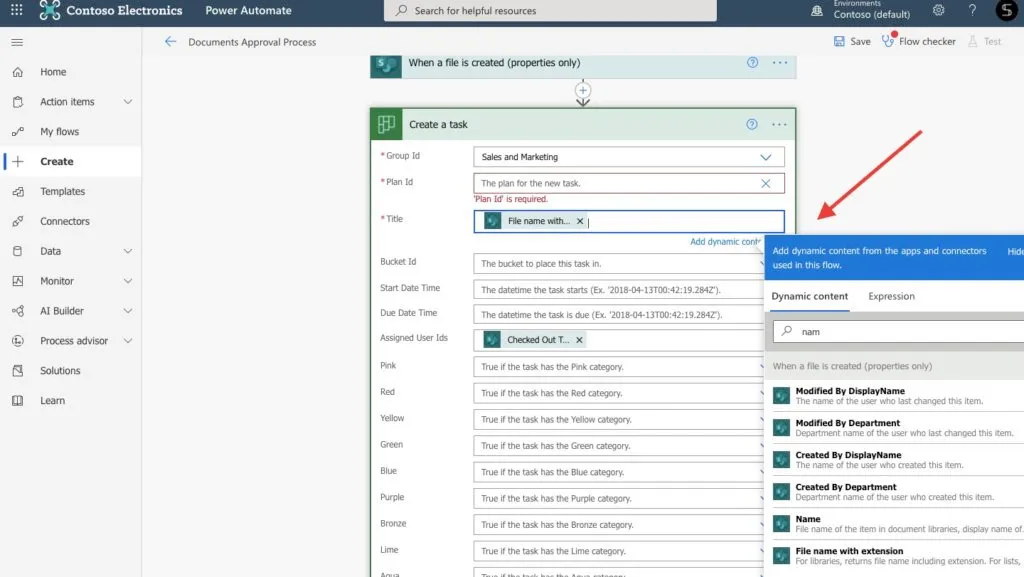1024x577 pixels.
Task: Open Yellow category dropdown
Action: point(618,420)
